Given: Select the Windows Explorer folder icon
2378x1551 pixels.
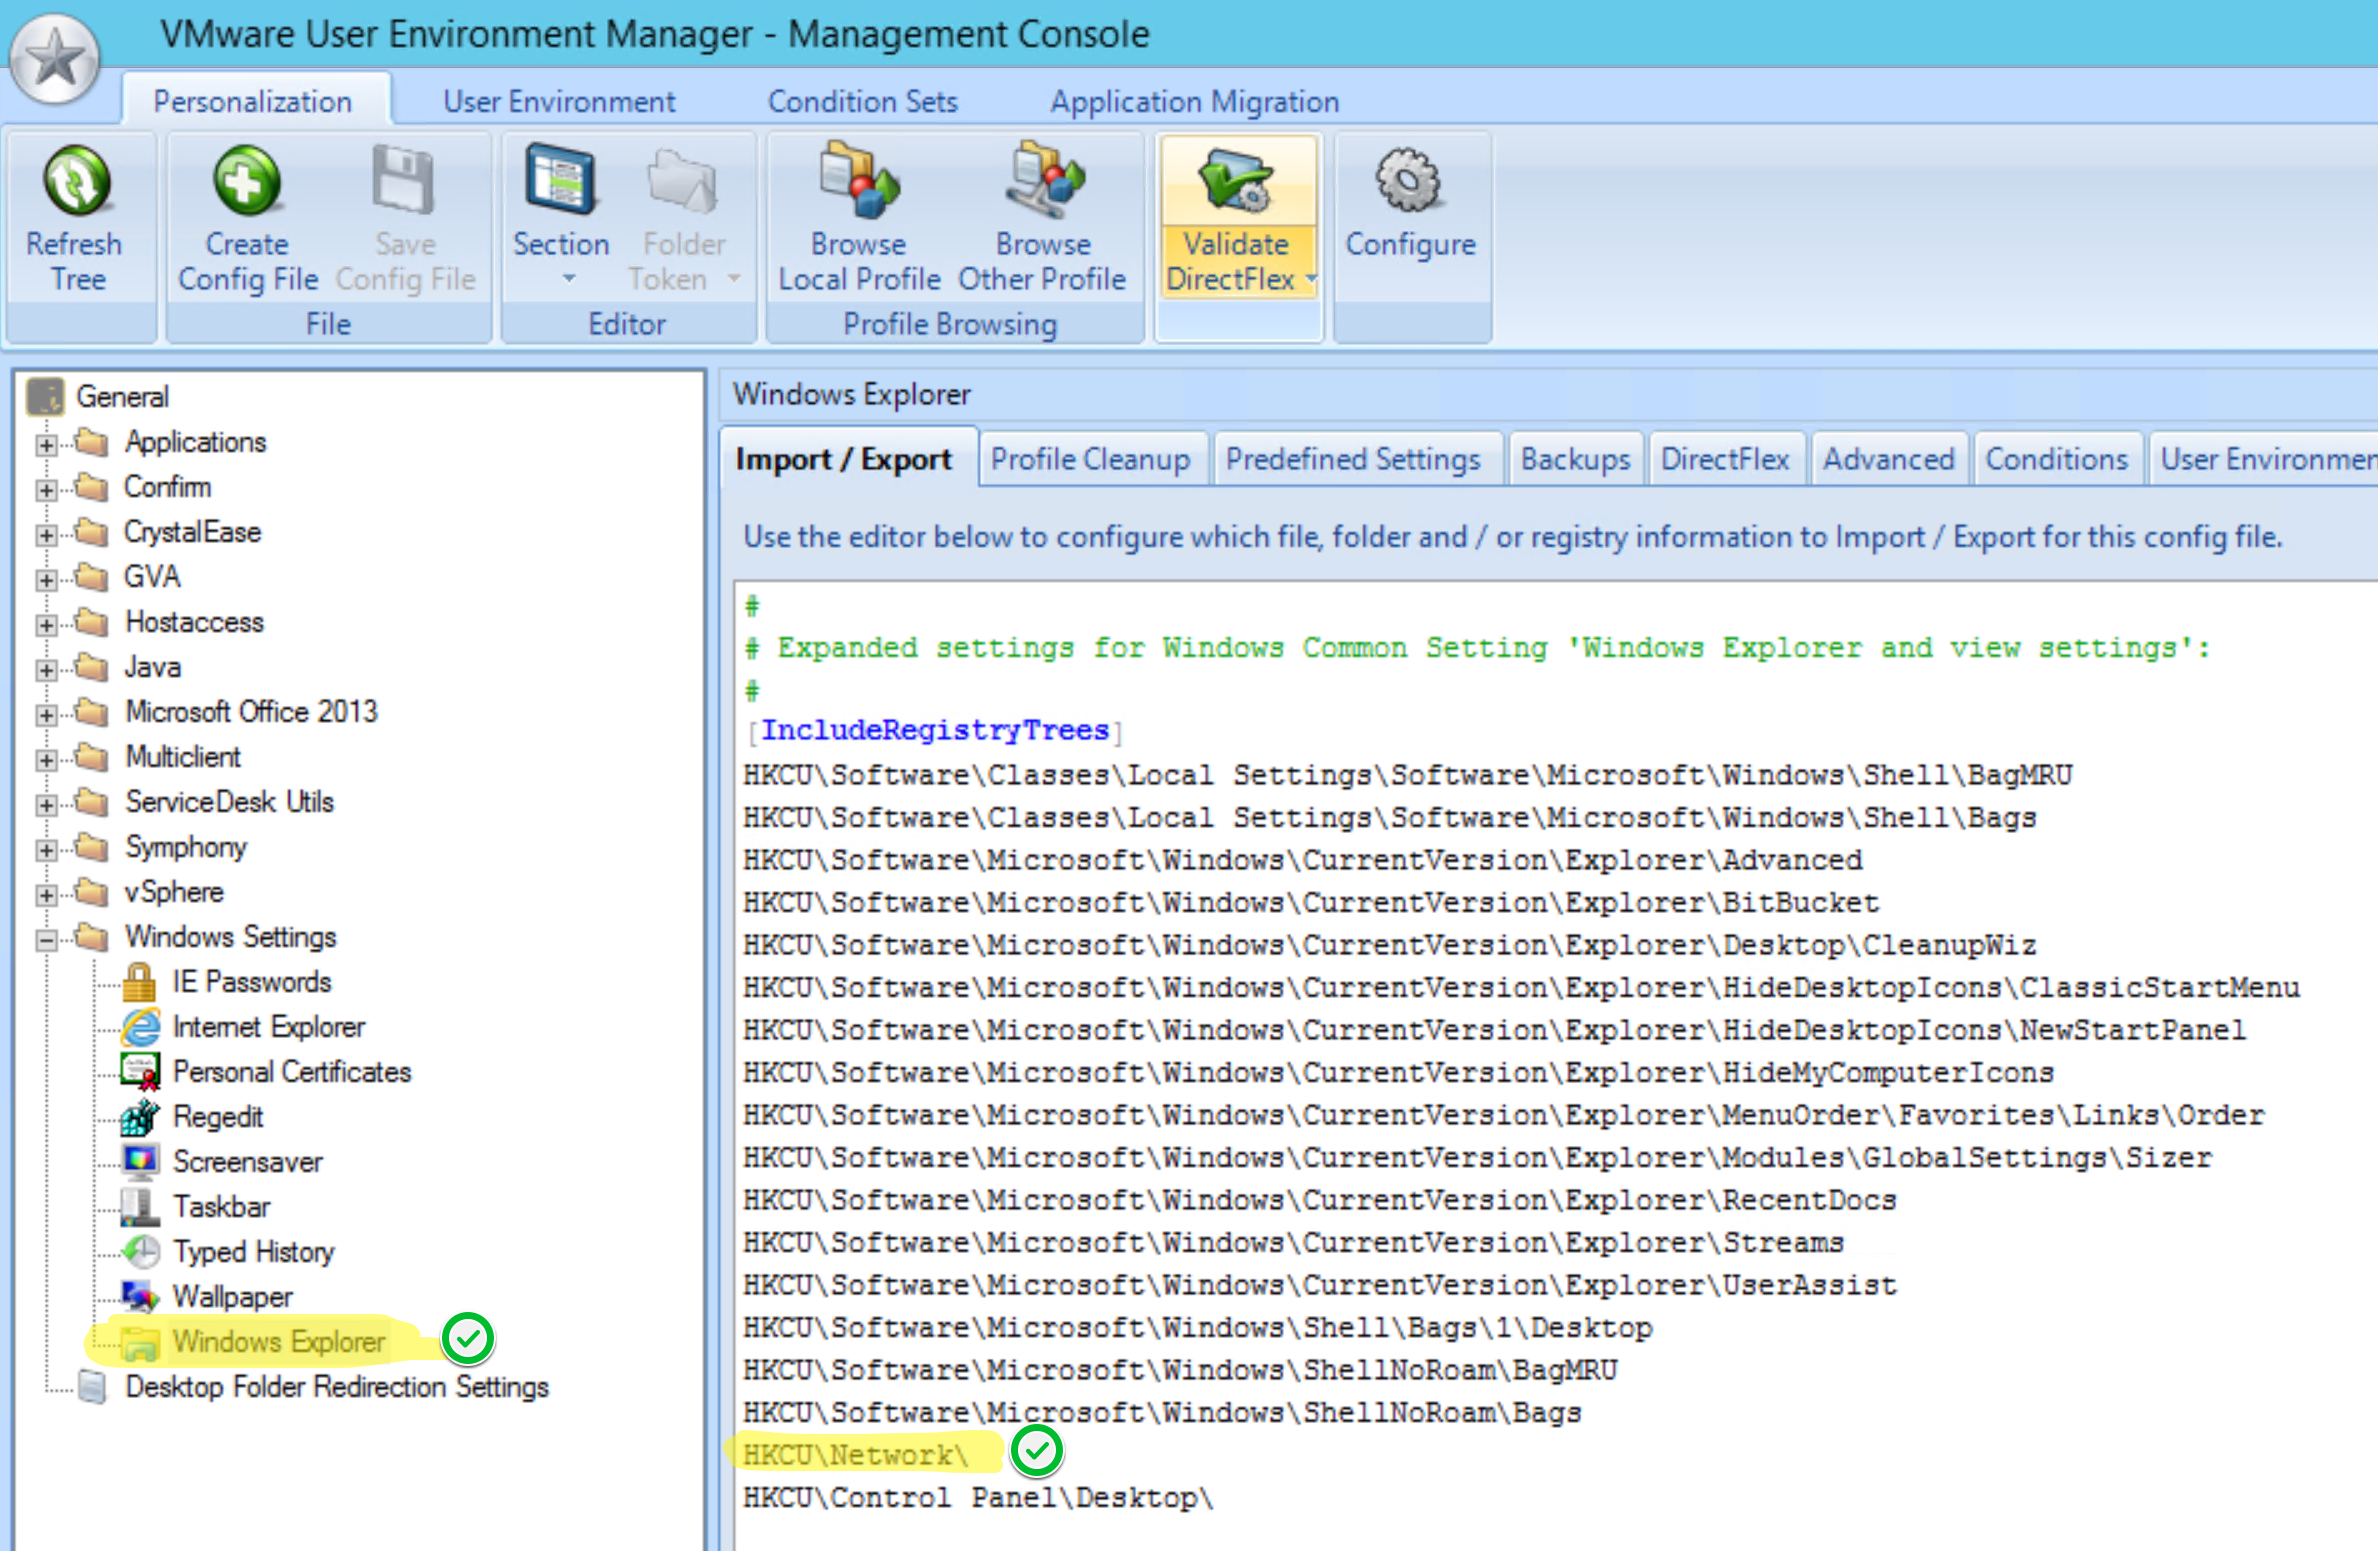Looking at the screenshot, I should pos(140,1342).
